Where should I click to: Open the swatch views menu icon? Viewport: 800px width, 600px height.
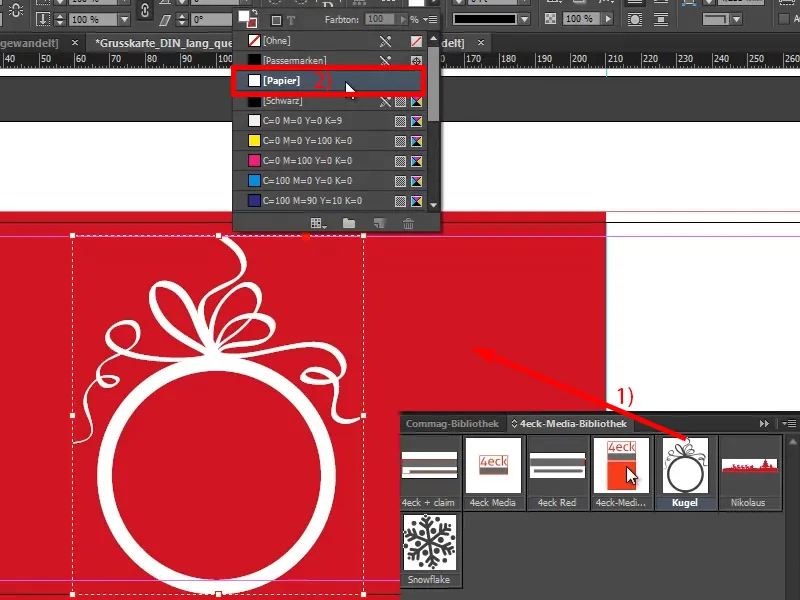point(317,223)
